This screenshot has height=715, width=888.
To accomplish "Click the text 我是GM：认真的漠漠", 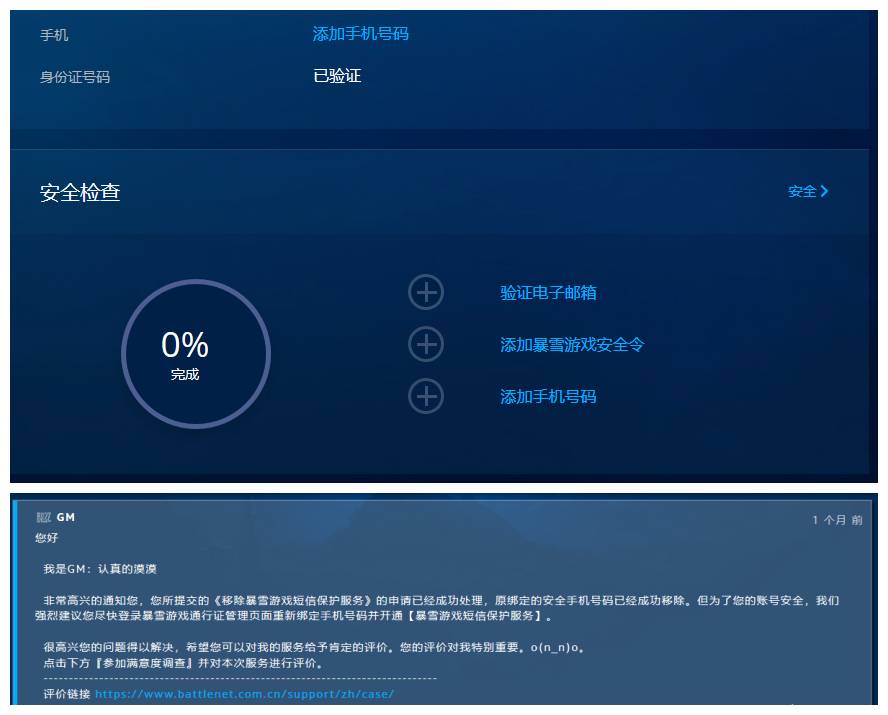I will tap(100, 569).
